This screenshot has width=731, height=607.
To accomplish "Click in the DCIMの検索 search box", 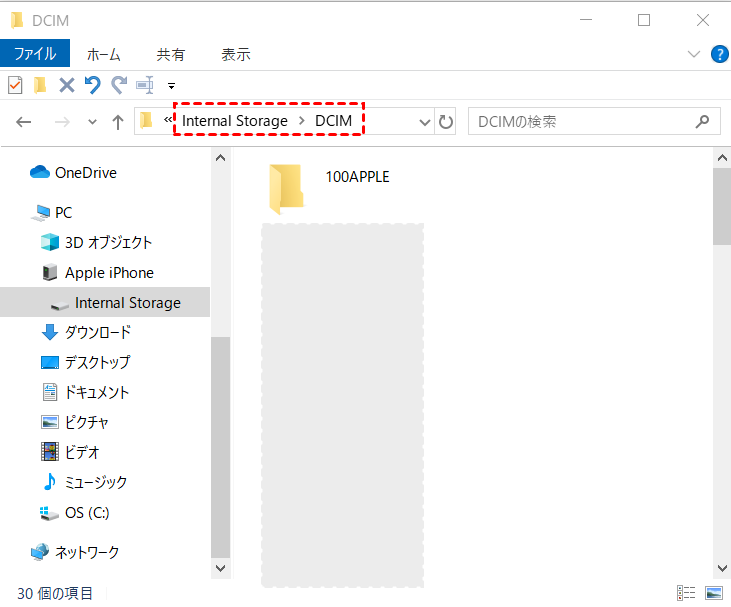I will [580, 122].
